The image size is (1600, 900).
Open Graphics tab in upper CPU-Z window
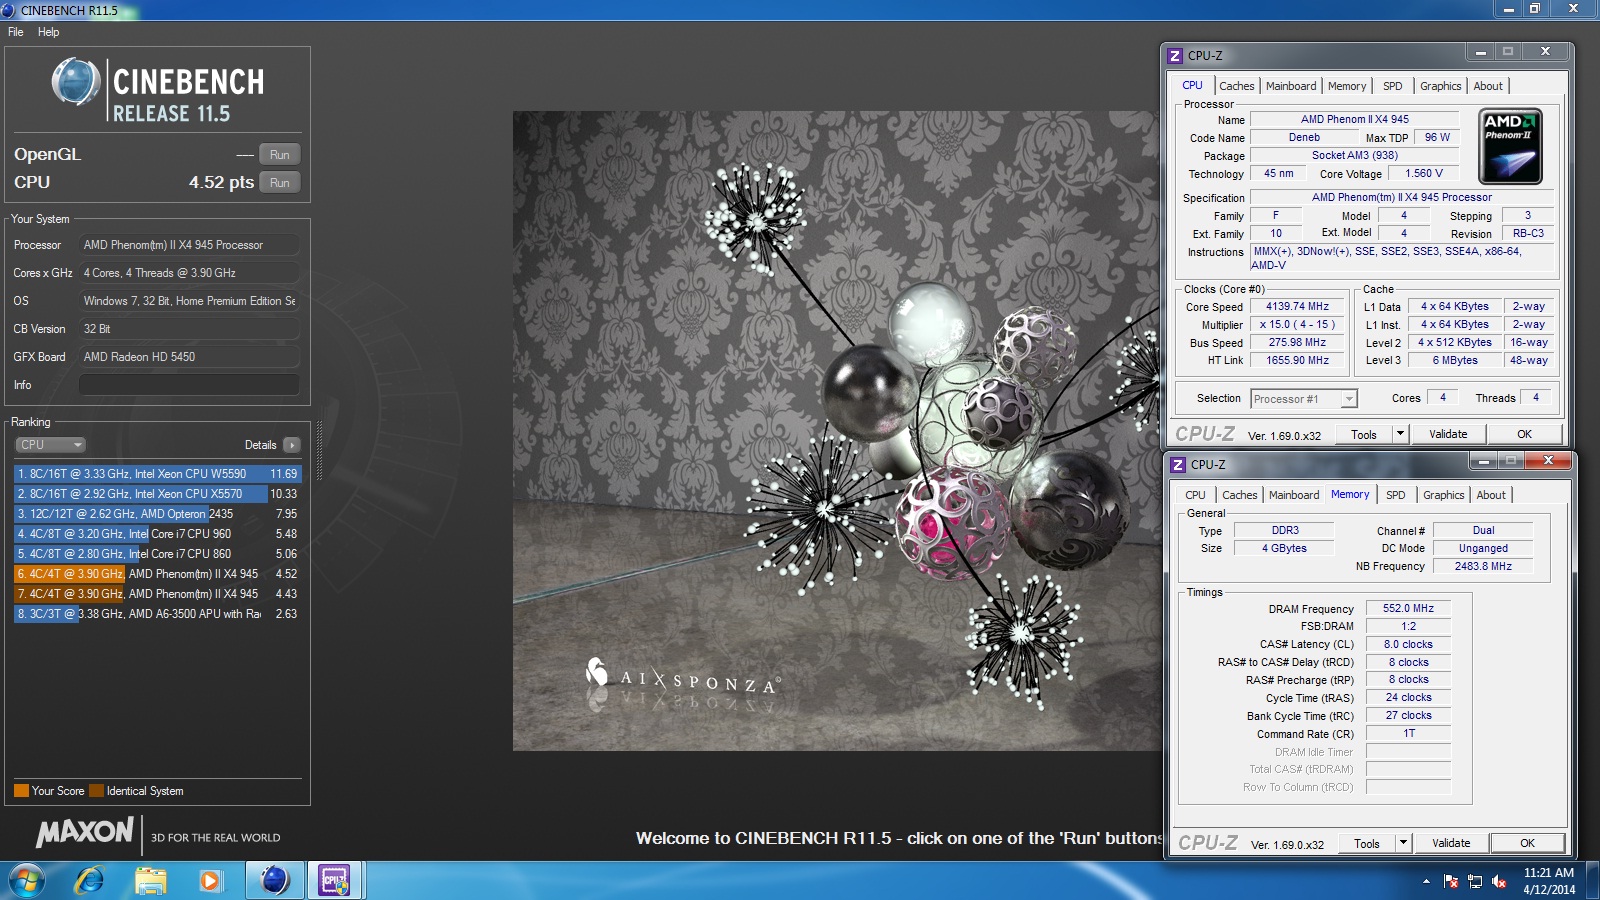[1441, 86]
